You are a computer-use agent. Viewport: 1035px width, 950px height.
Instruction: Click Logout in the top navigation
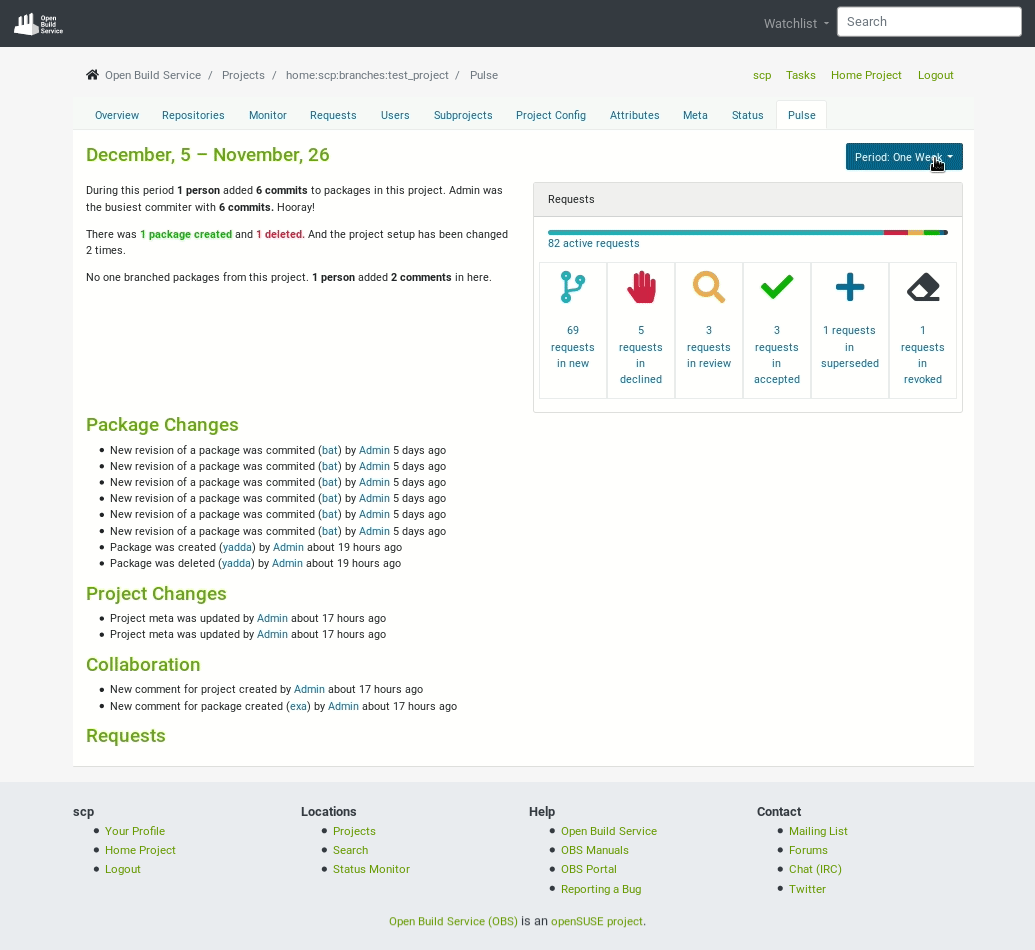click(936, 75)
